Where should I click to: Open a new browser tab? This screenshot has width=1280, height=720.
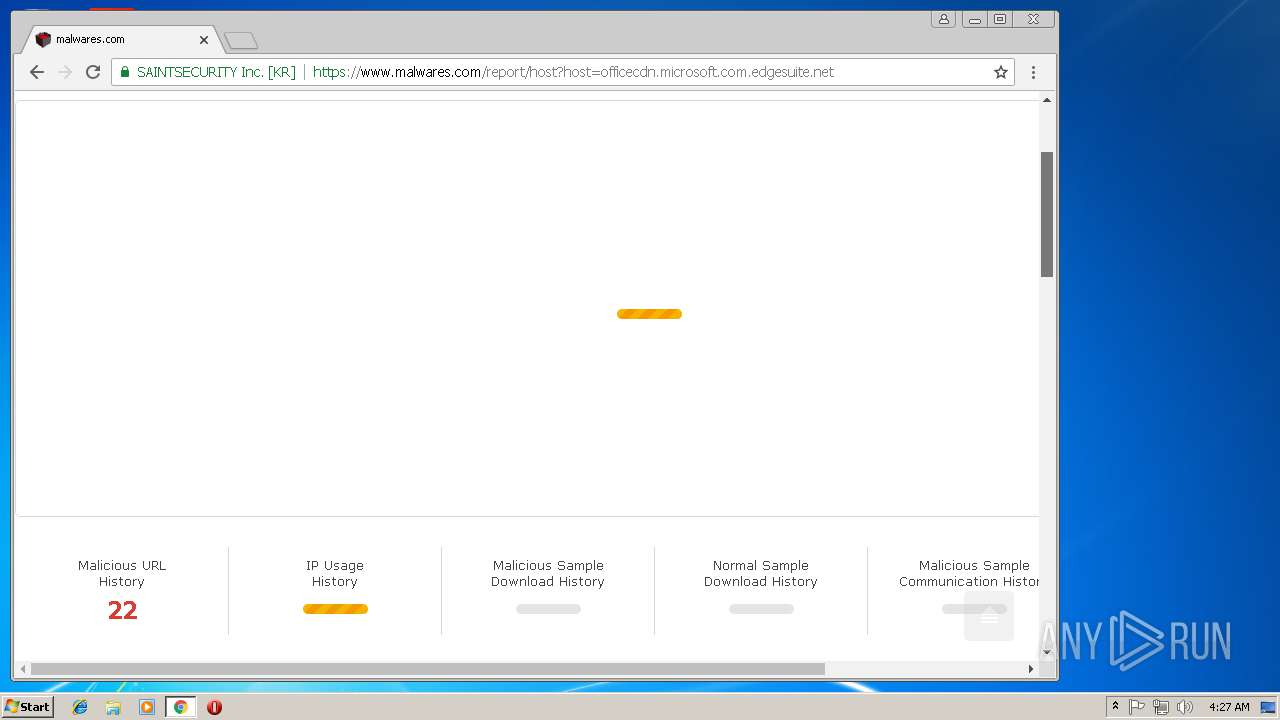point(241,41)
